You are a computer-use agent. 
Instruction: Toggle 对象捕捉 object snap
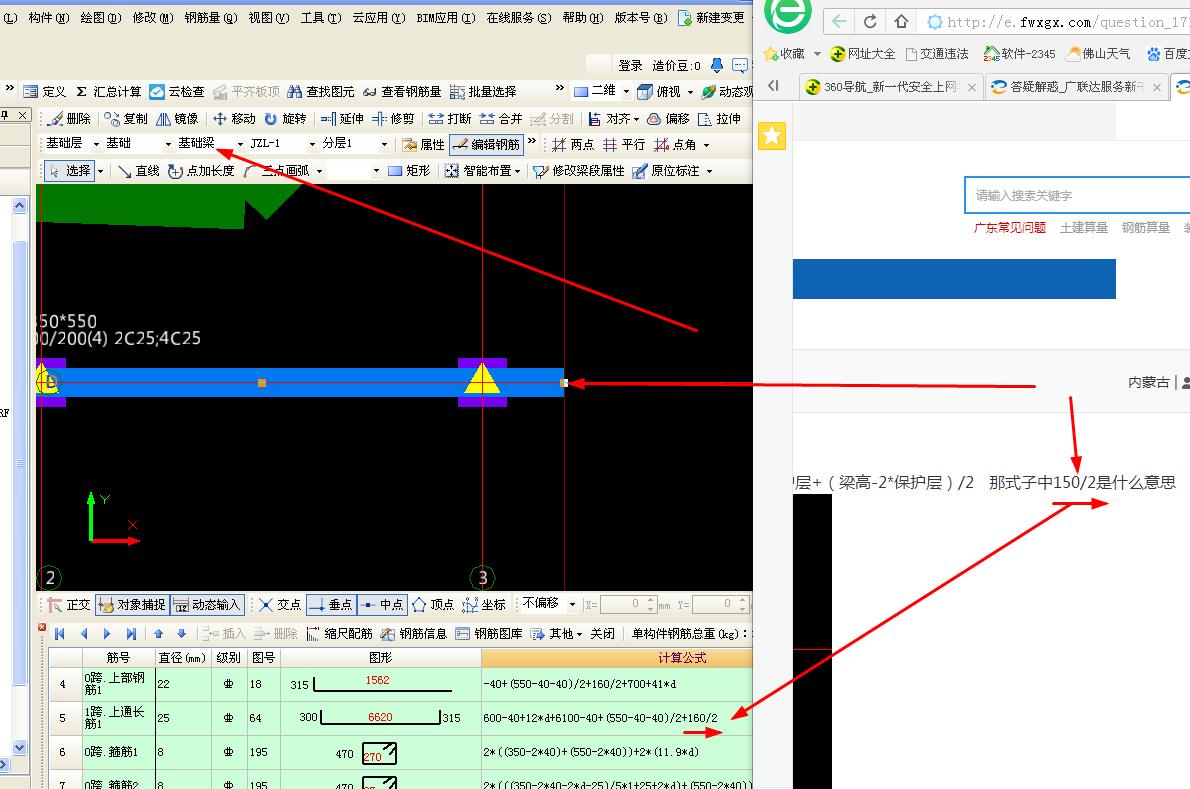(132, 605)
